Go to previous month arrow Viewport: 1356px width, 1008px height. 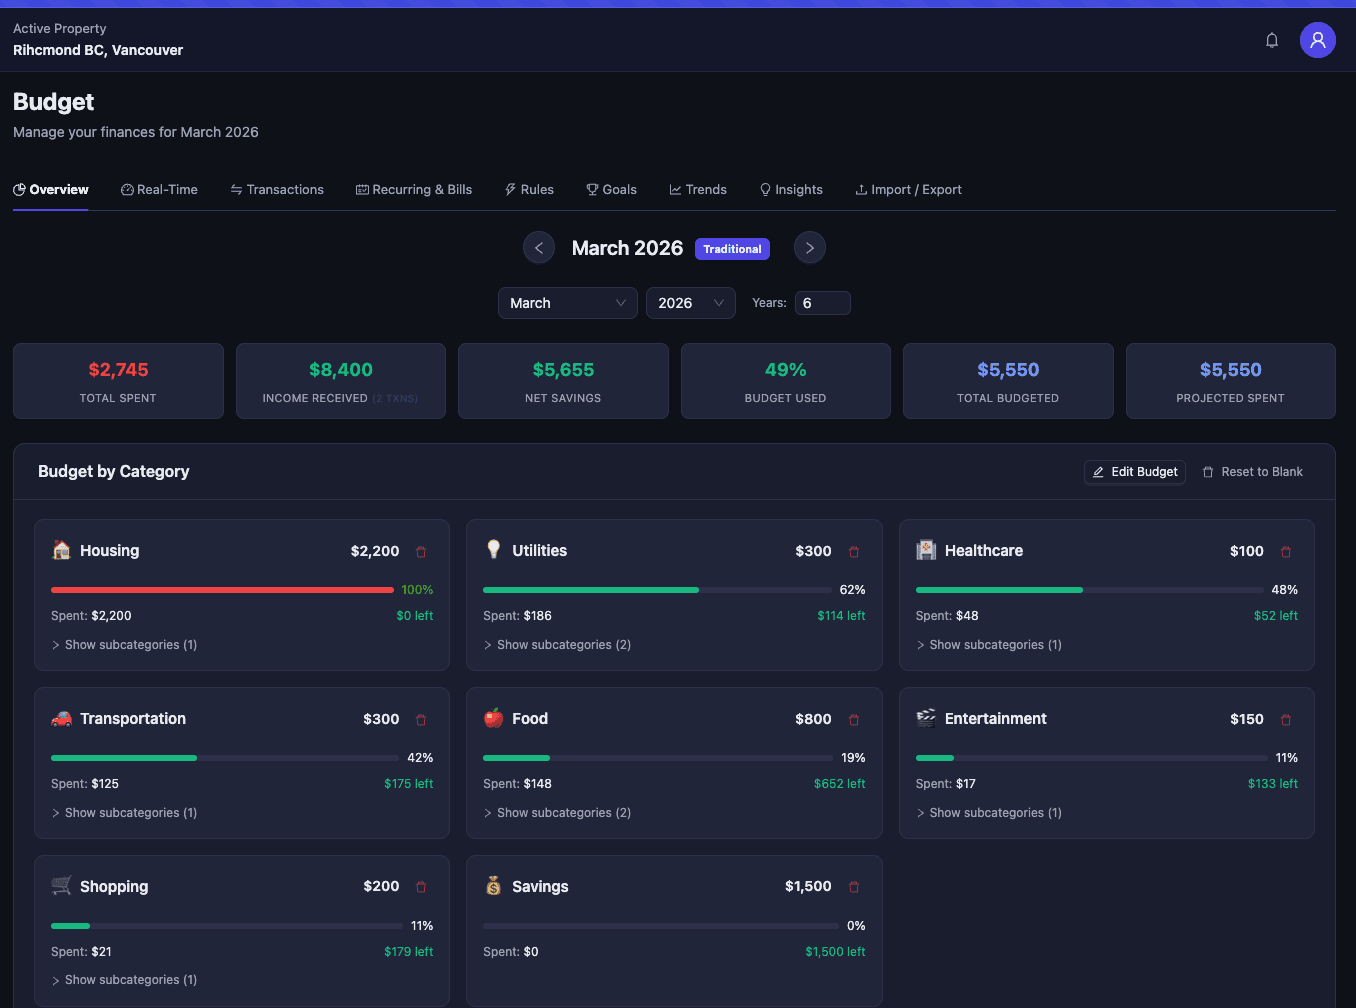[539, 248]
